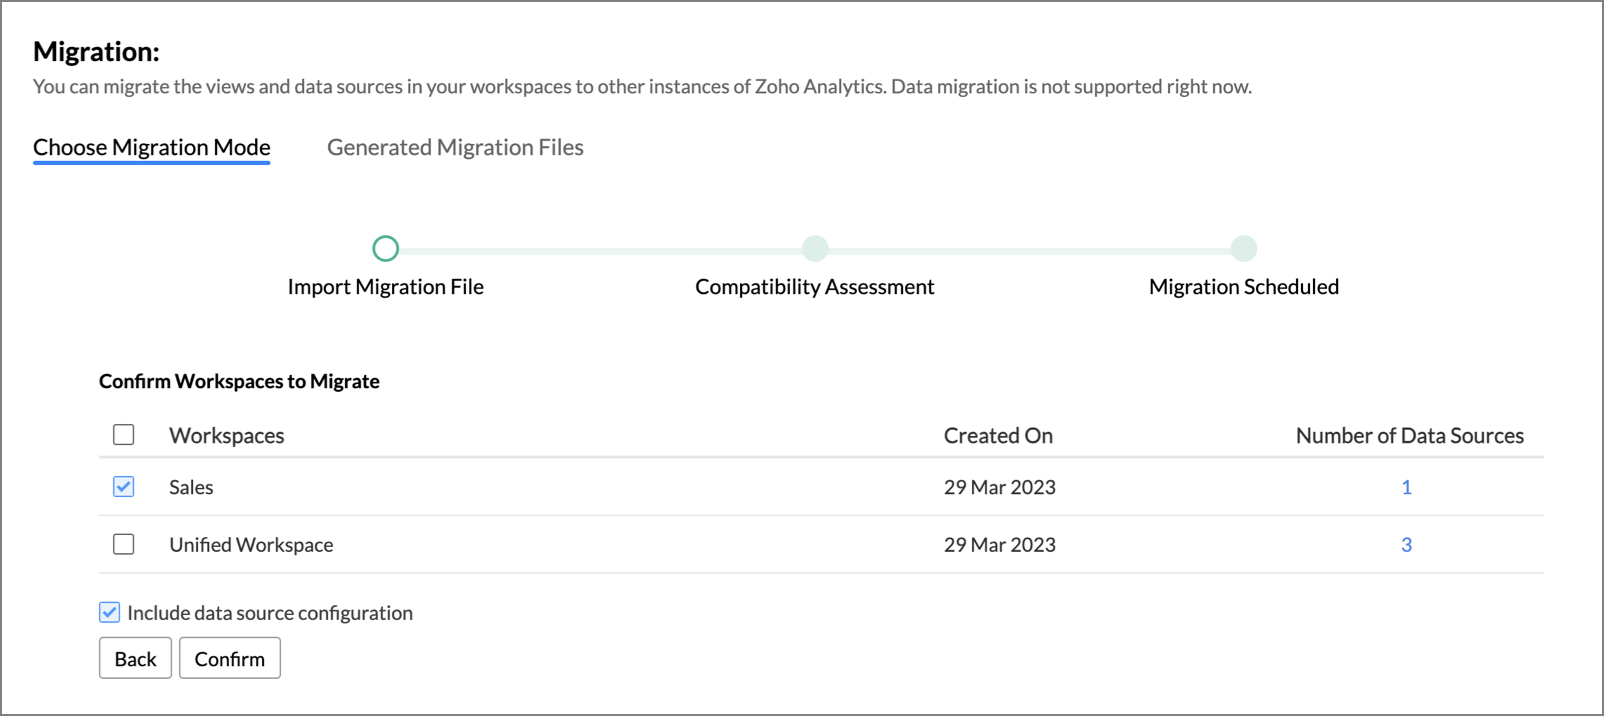1604x716 pixels.
Task: Click the Number of Data Sources header
Action: pyautogui.click(x=1409, y=436)
